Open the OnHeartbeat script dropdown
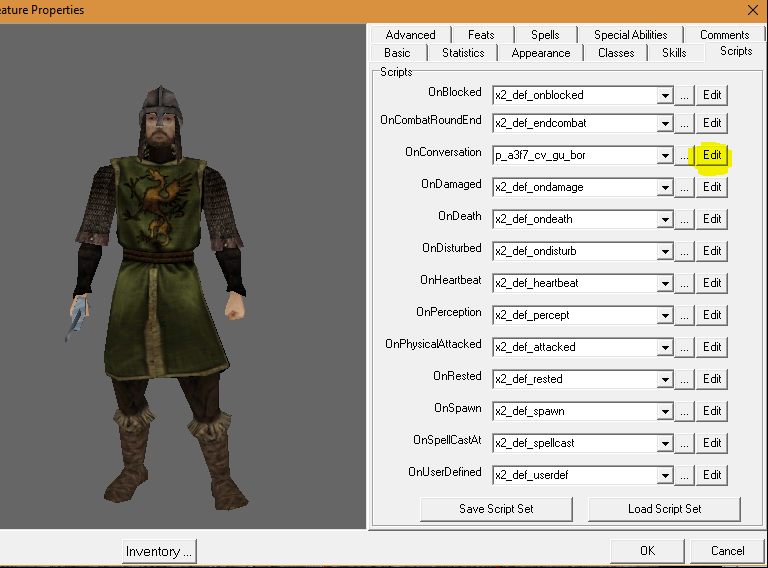The height and width of the screenshot is (568, 768). tap(665, 283)
